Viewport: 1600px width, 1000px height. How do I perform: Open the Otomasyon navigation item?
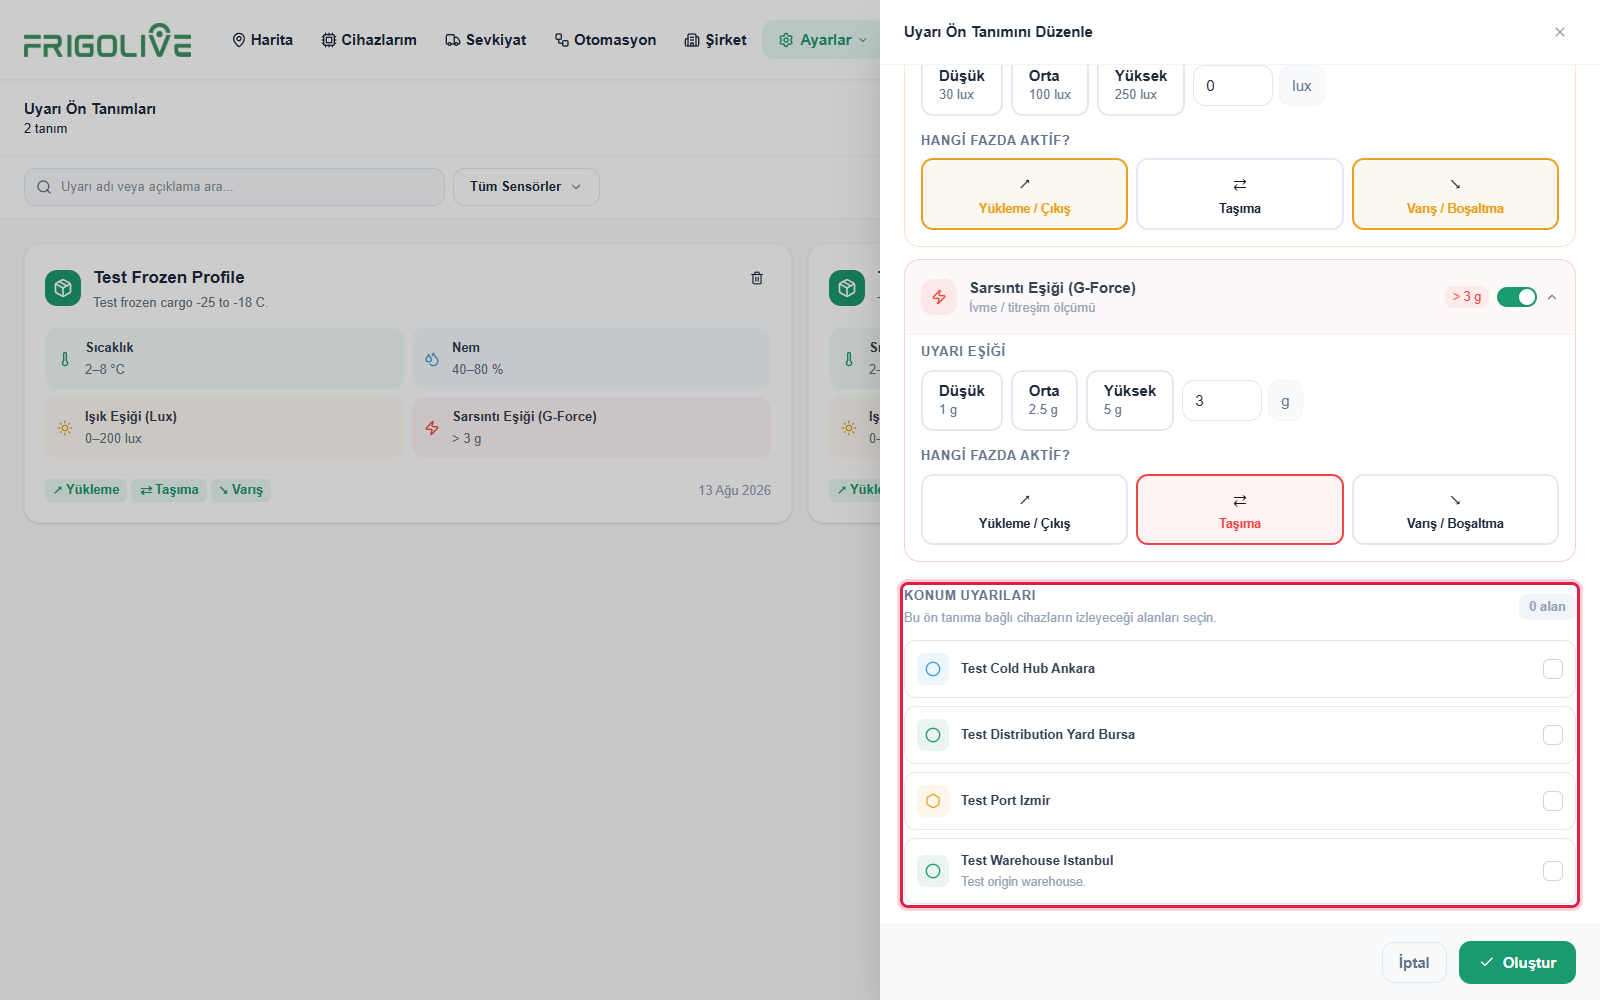(605, 40)
